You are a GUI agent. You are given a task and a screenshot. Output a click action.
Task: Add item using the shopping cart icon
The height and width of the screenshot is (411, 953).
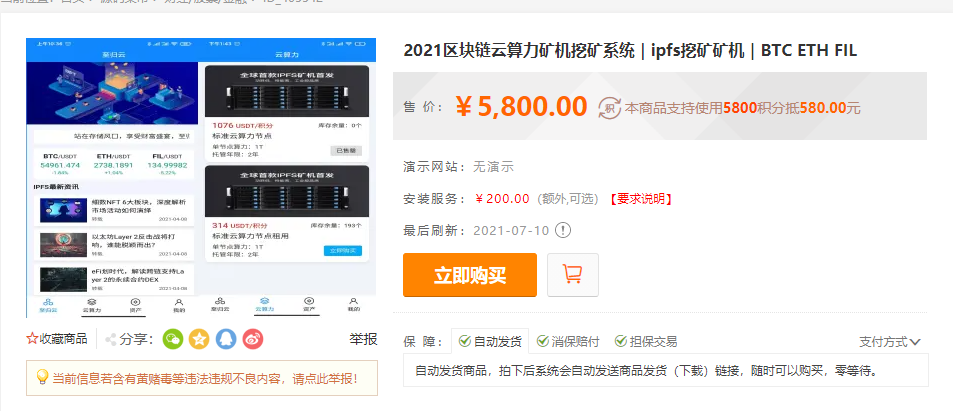[x=573, y=275]
